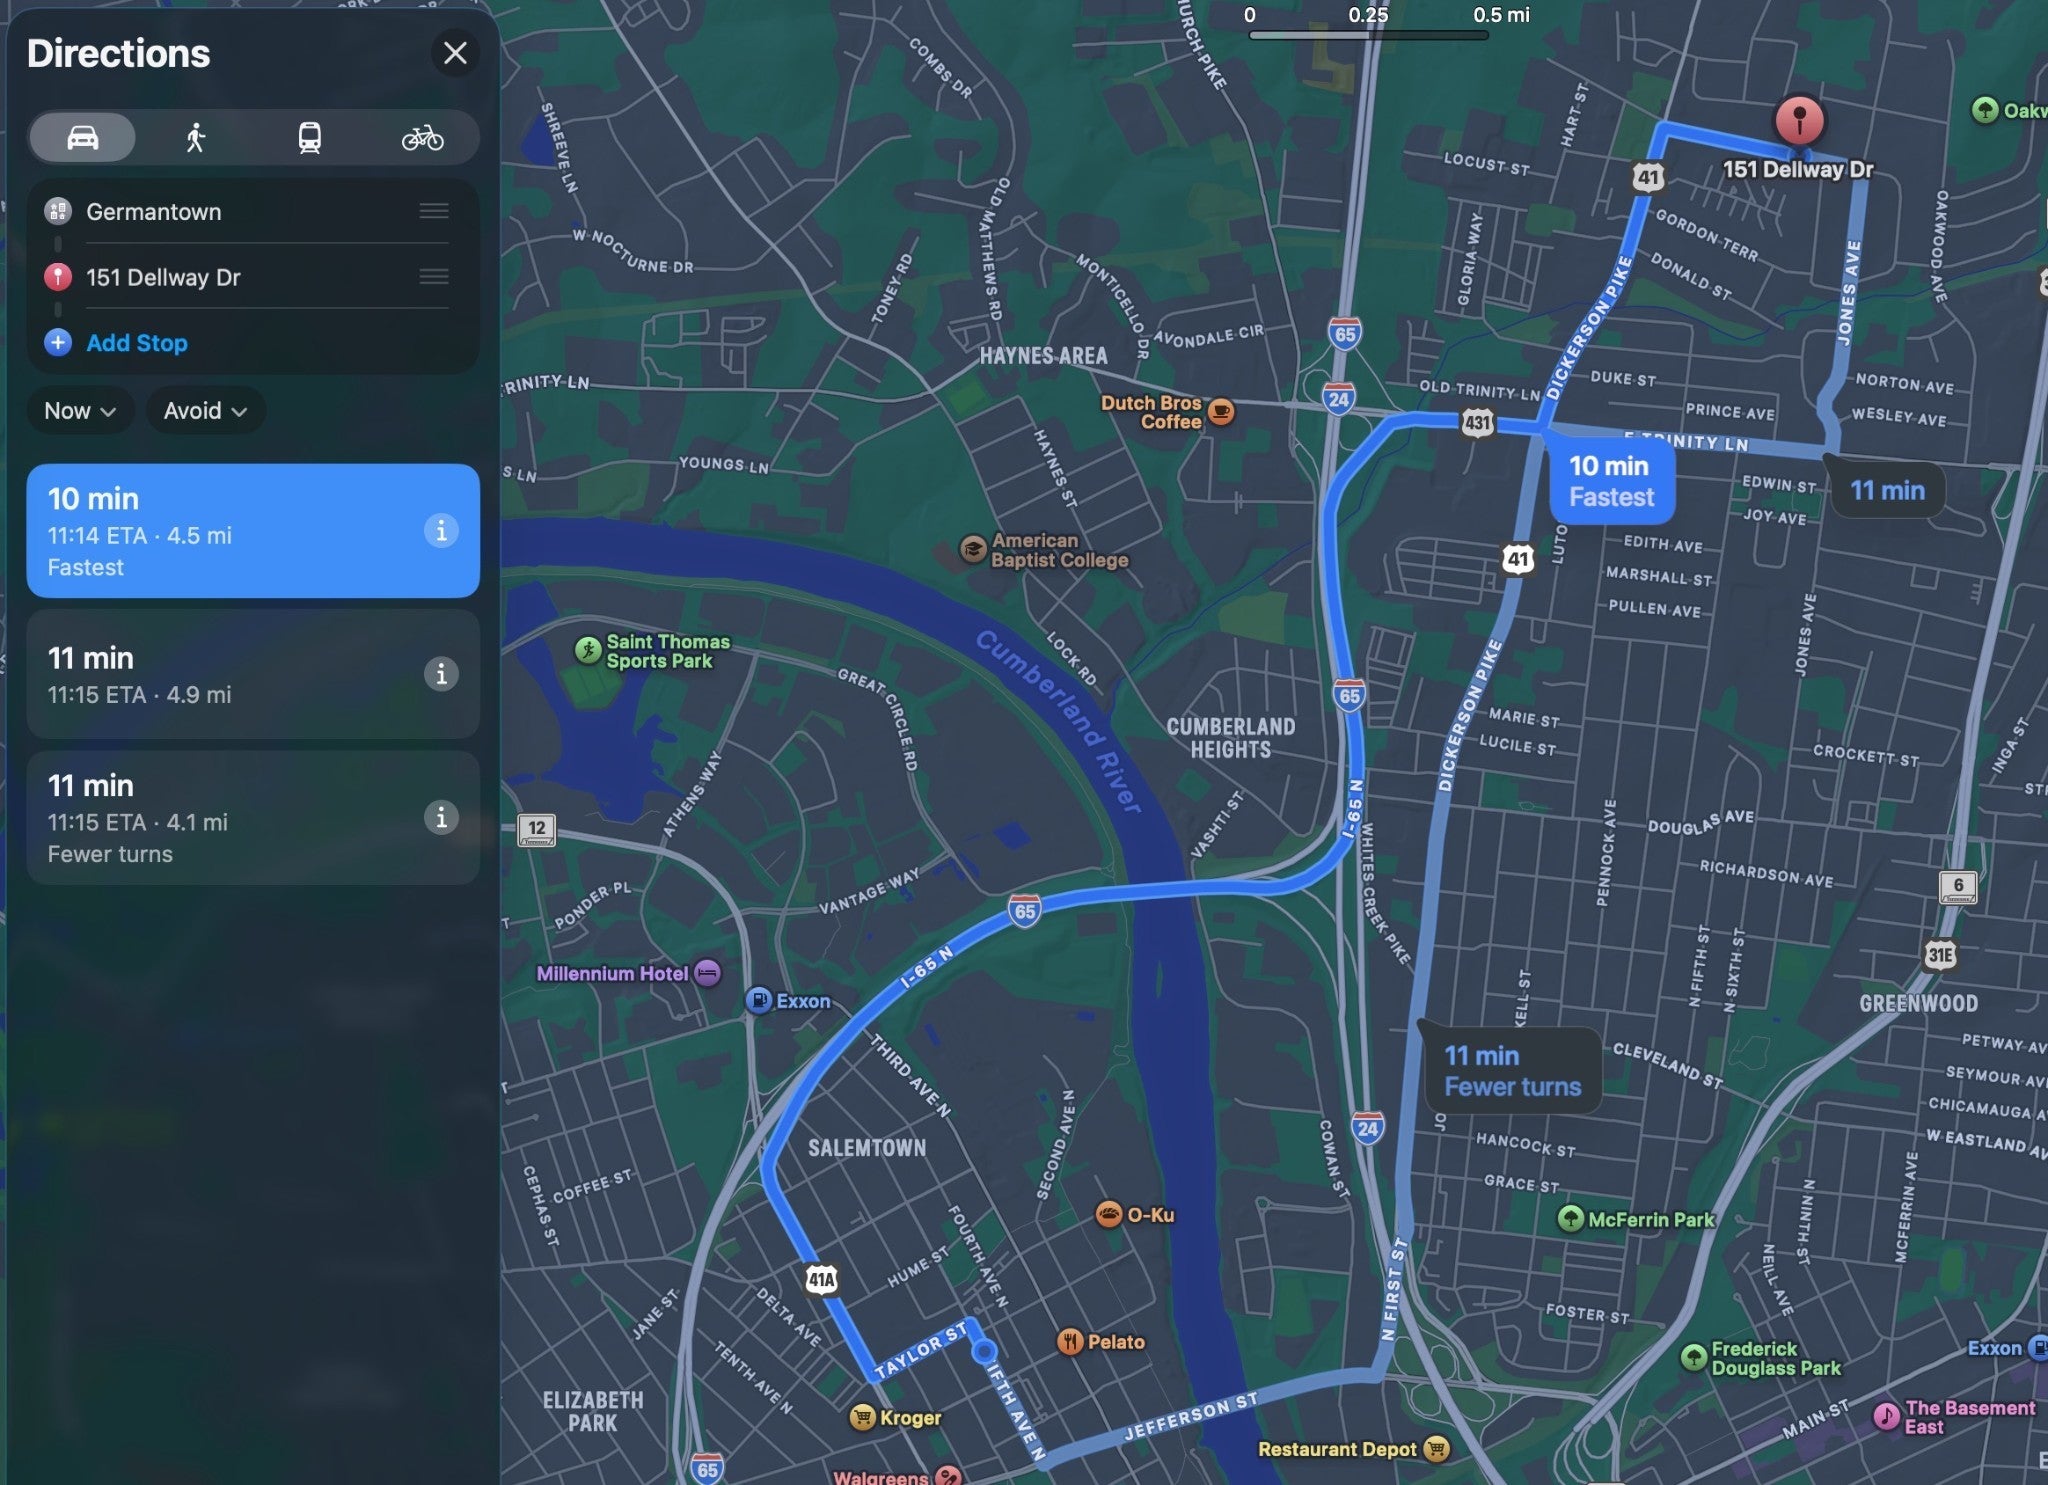2048x1485 pixels.
Task: Open info for the Fewer turns route
Action: (441, 818)
